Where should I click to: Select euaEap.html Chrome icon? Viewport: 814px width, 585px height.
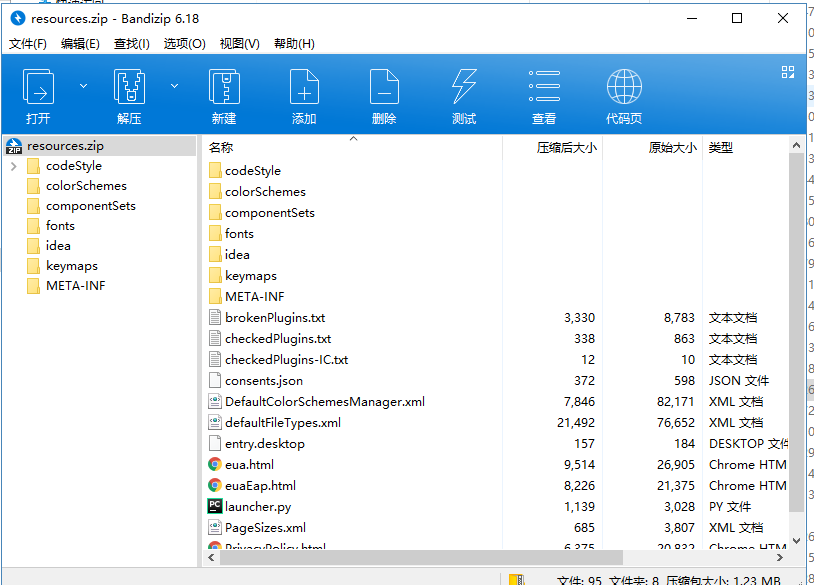pyautogui.click(x=215, y=486)
